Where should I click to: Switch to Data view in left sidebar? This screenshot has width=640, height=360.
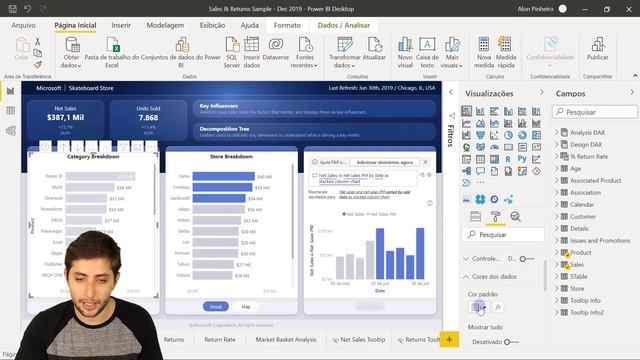click(x=11, y=111)
